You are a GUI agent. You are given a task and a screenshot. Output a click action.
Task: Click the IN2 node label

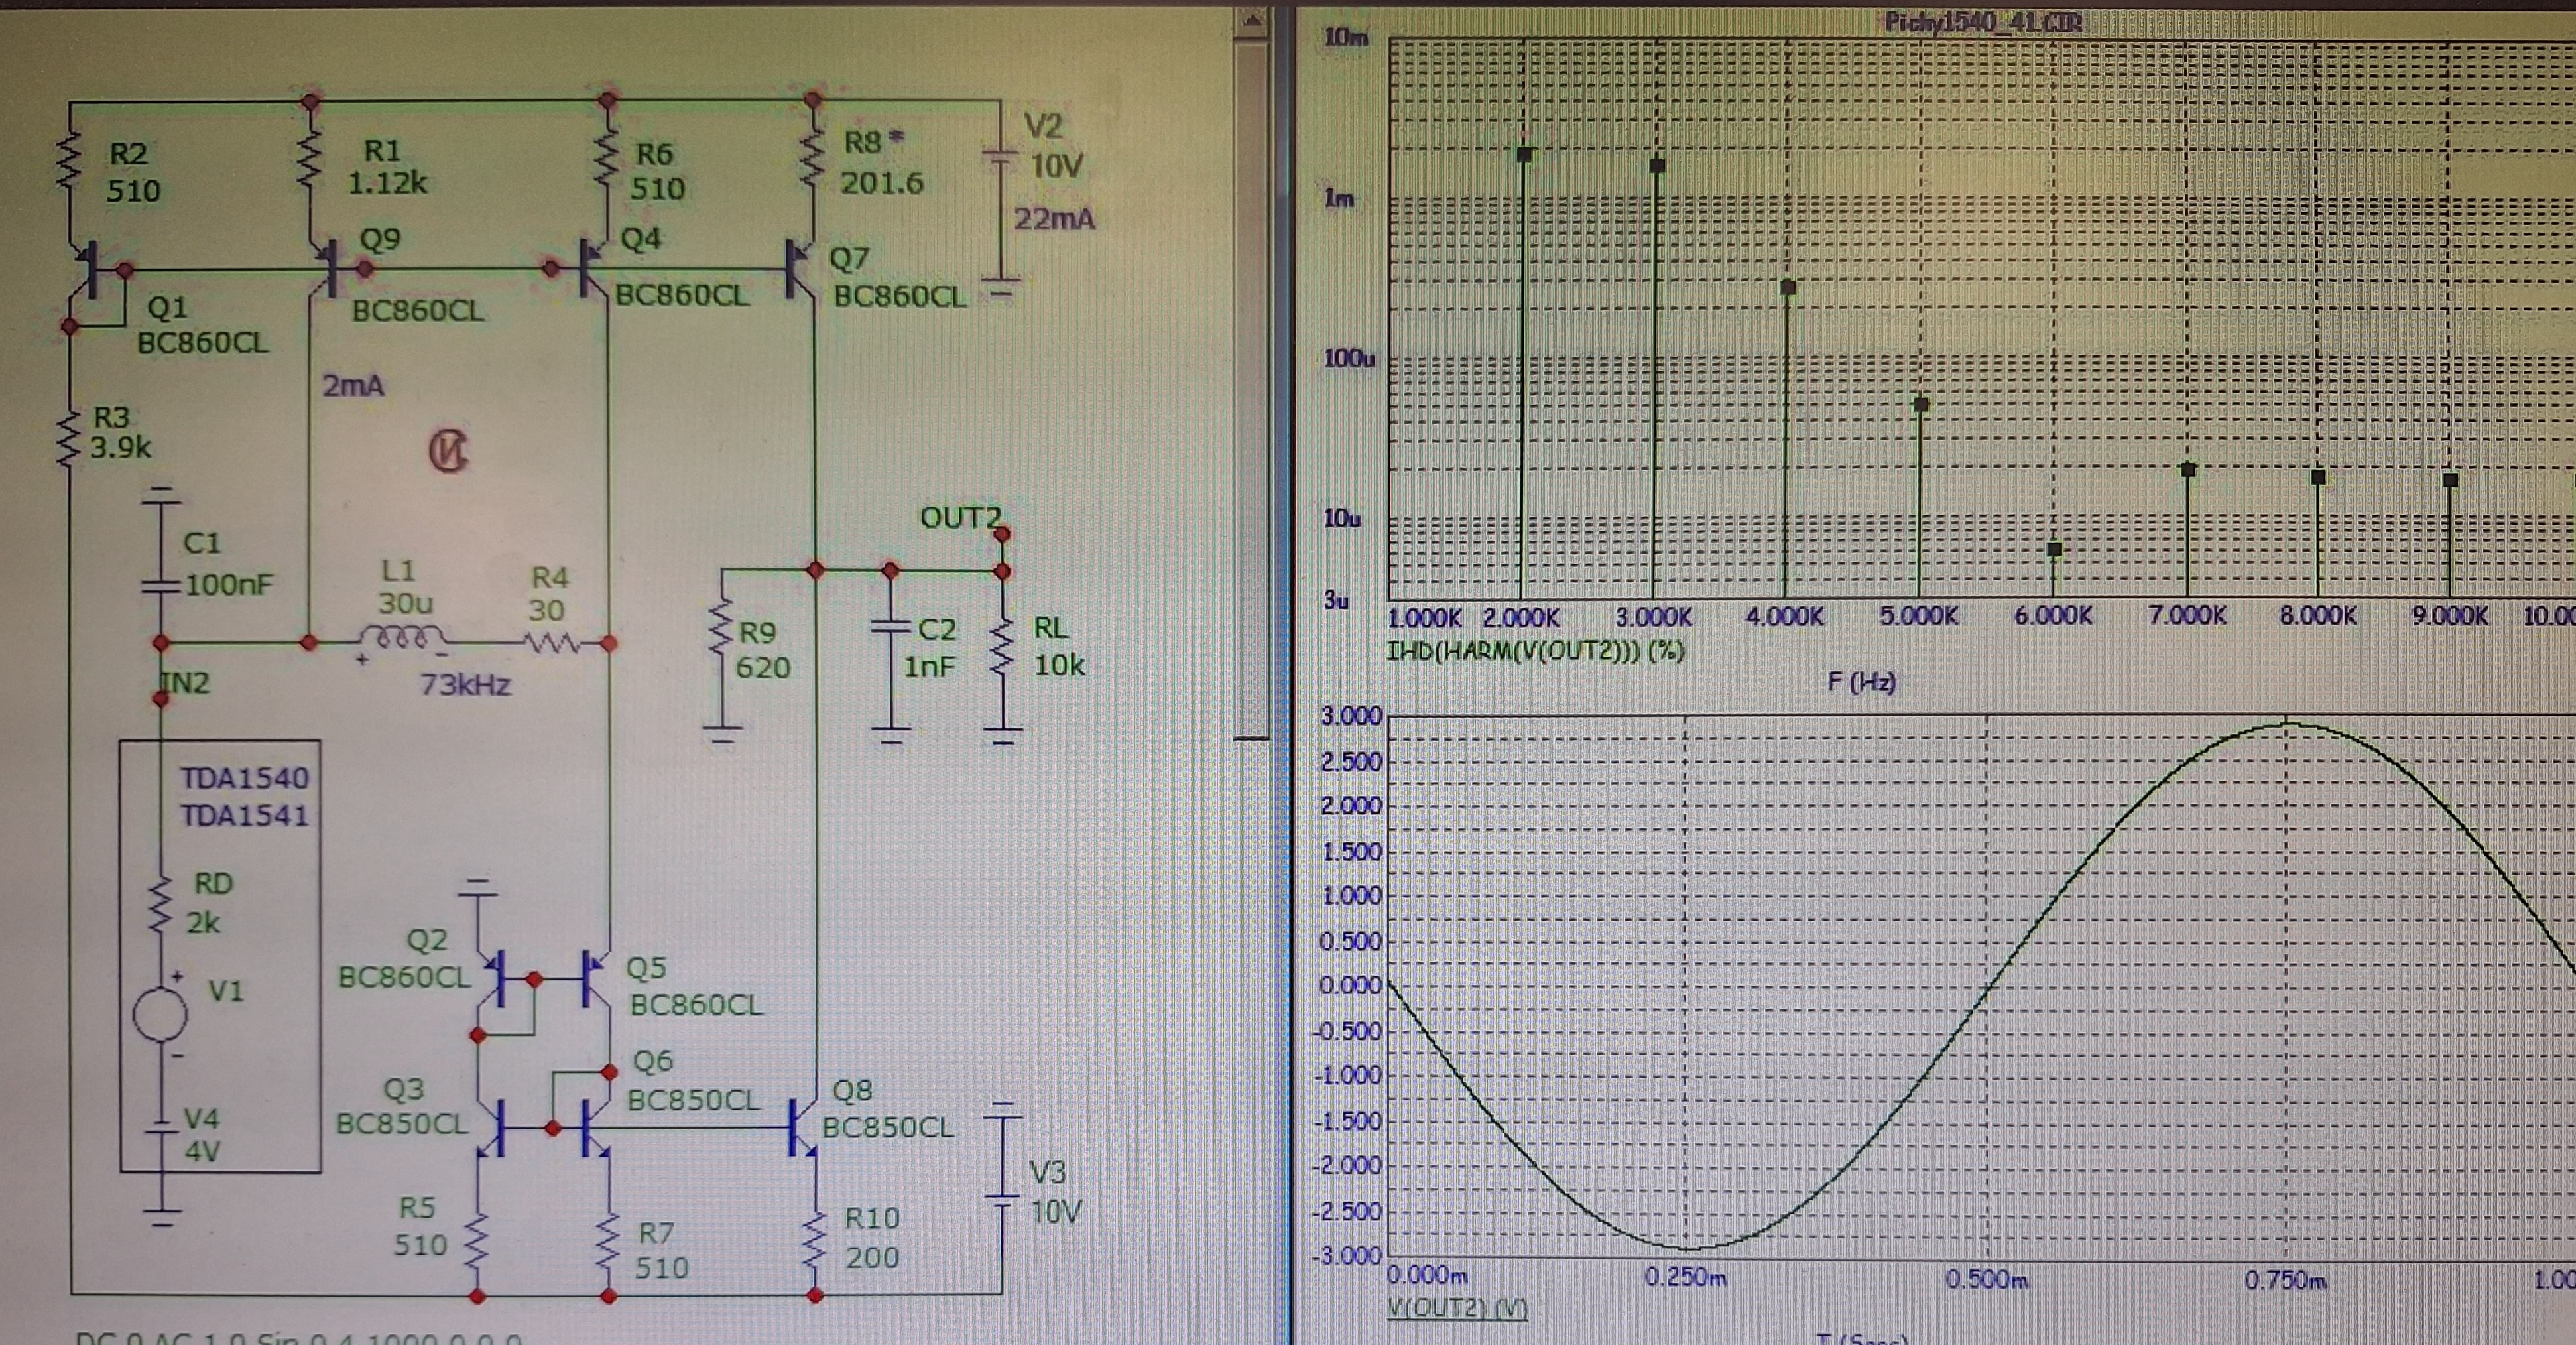point(187,683)
